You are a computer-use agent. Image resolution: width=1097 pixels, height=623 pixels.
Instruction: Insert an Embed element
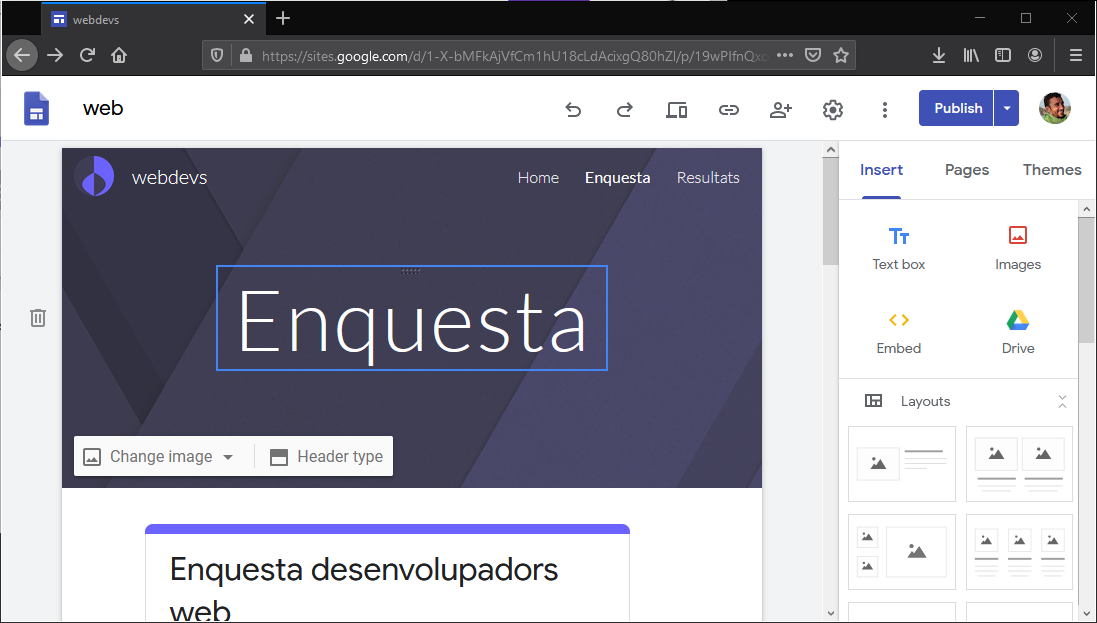point(898,332)
